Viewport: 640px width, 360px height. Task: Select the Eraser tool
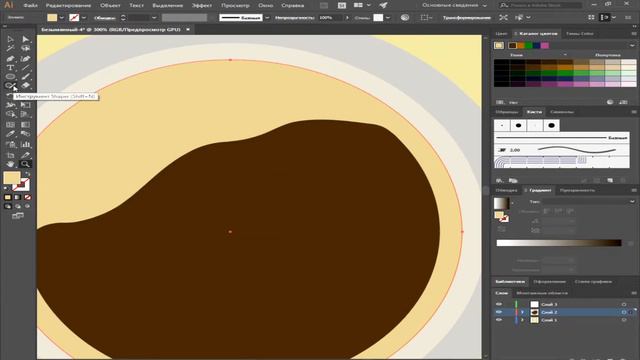coord(25,86)
